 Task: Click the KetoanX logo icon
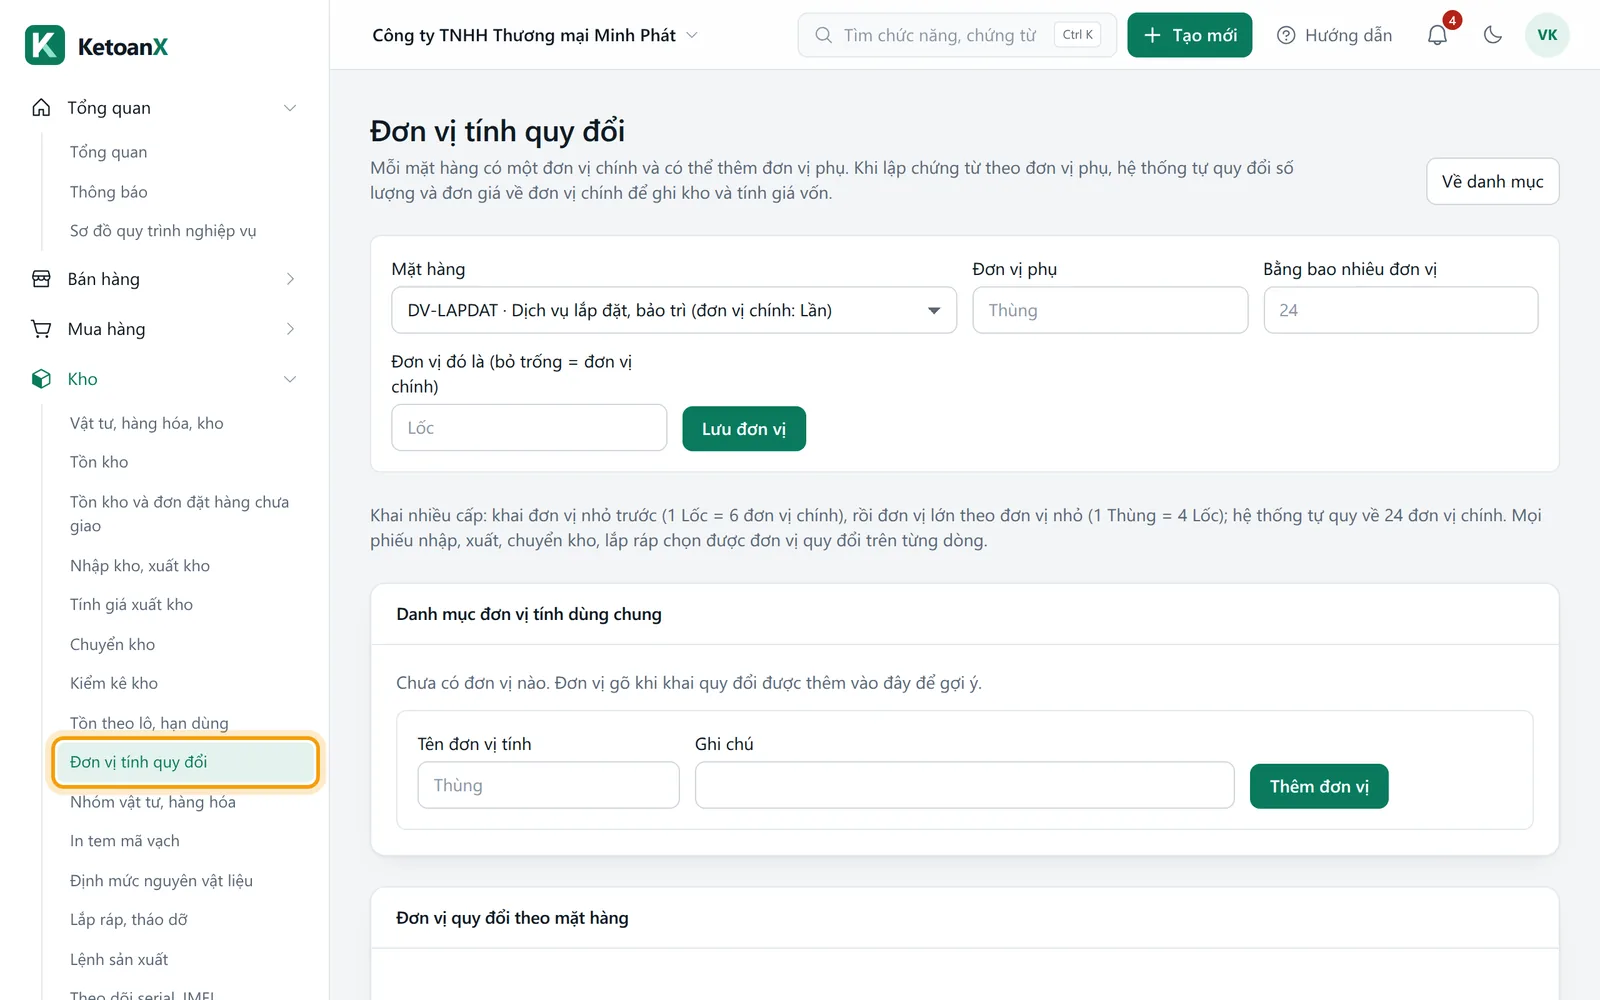(45, 45)
